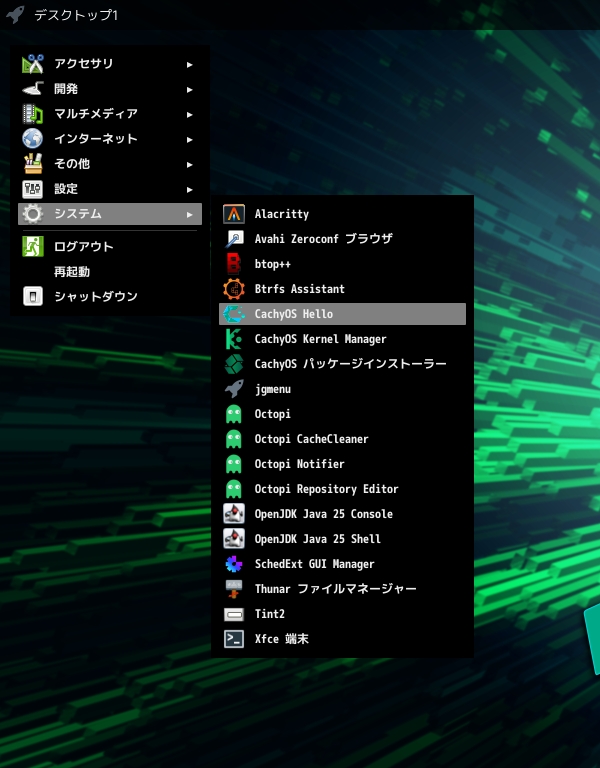600x768 pixels.
Task: Expand the 設定 submenu arrow
Action: [x=190, y=190]
